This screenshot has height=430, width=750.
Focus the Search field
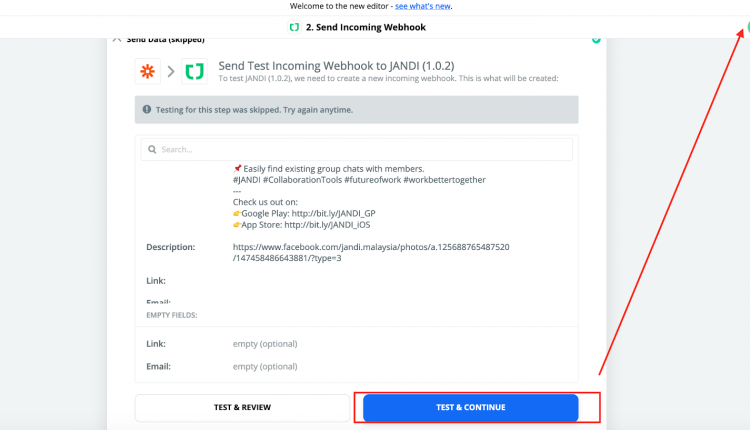coord(356,149)
